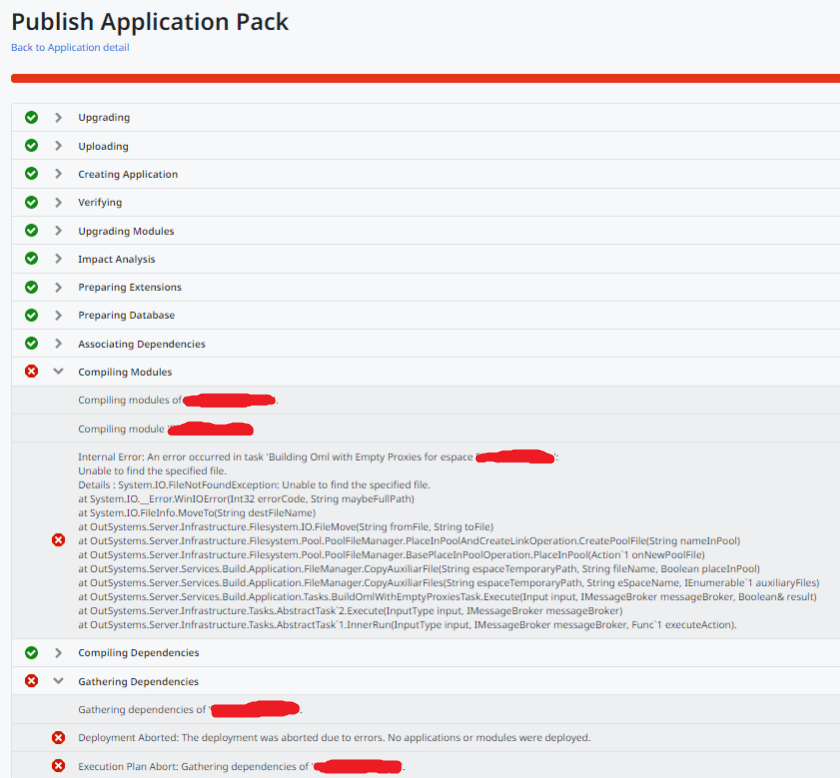This screenshot has height=778, width=840.
Task: Click the Publish Application Pack heading
Action: [x=150, y=20]
